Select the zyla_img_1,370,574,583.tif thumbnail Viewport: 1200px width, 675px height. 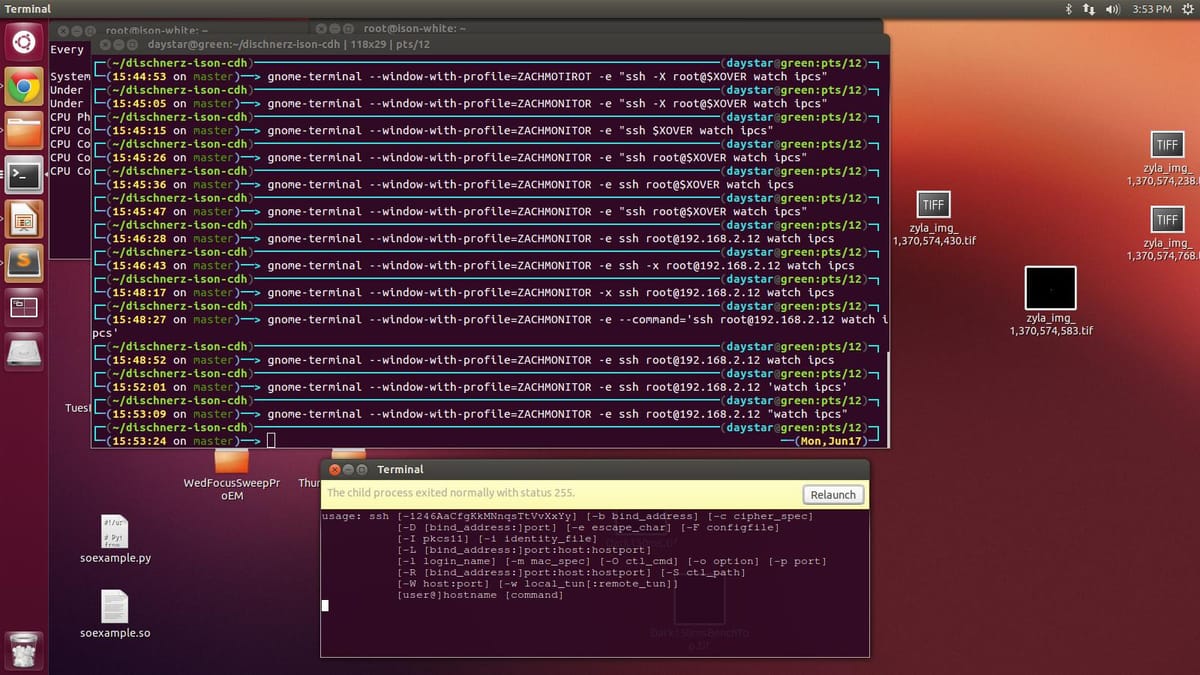(x=1050, y=288)
